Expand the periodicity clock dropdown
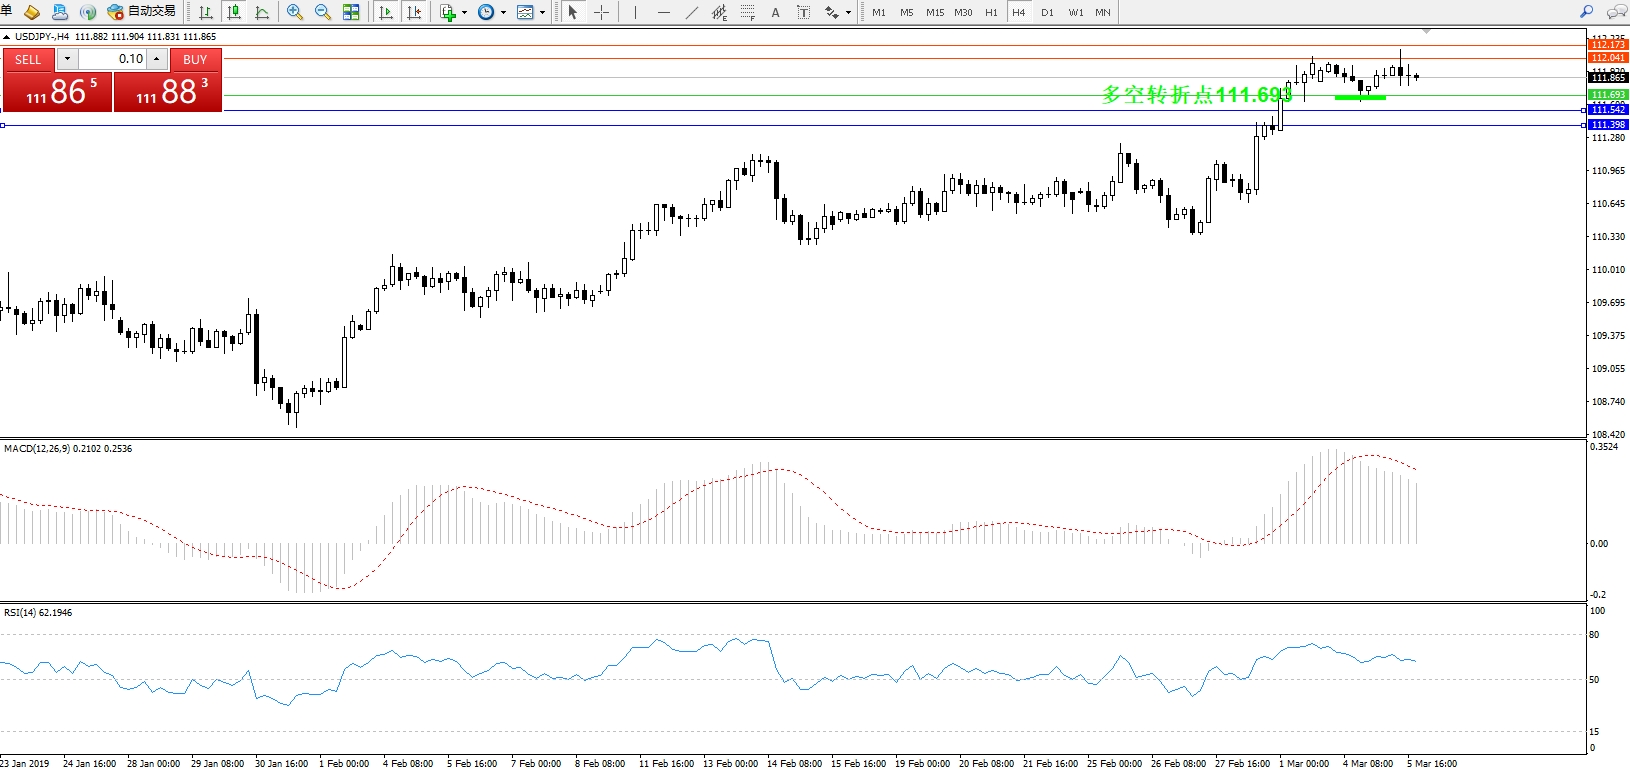1630x769 pixels. tap(503, 12)
